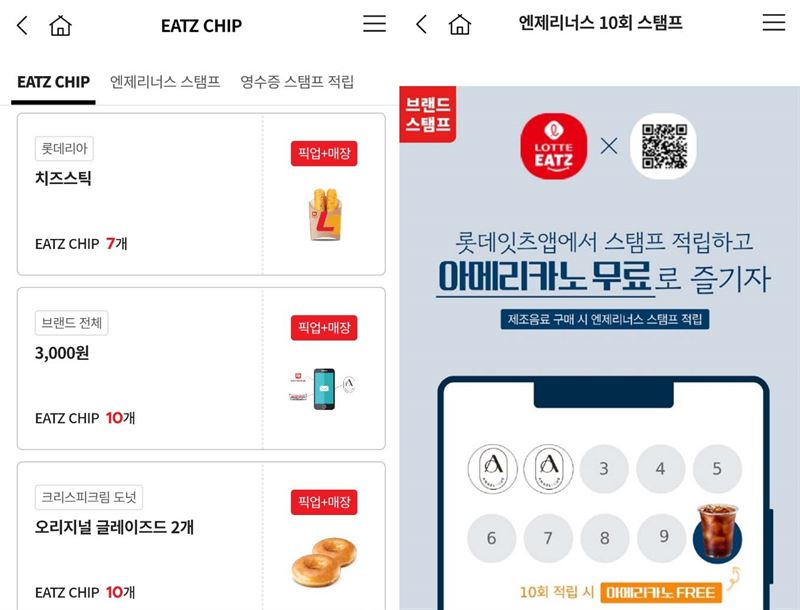Image resolution: width=800 pixels, height=610 pixels.
Task: Go back from 엔제리너스 10회 스탬프 screen
Action: coord(421,24)
